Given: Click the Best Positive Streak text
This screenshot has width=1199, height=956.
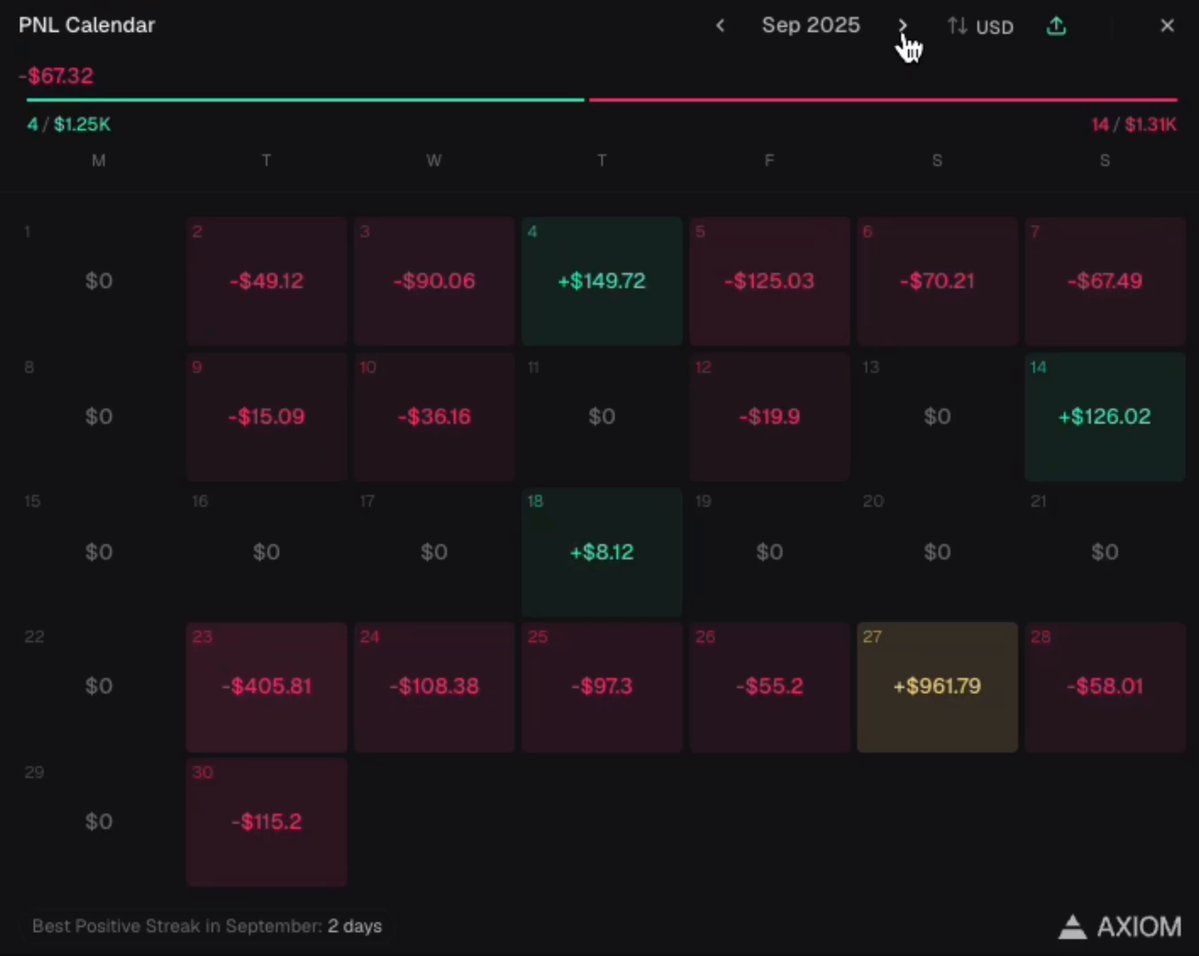Looking at the screenshot, I should click(206, 926).
